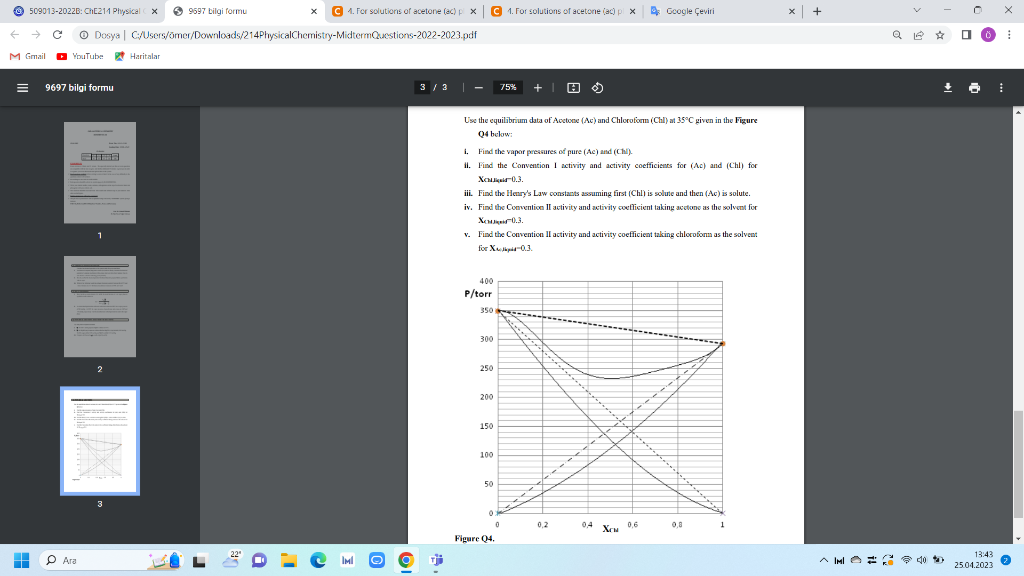Open Gmail bookmark
The image size is (1024, 576).
pos(27,56)
